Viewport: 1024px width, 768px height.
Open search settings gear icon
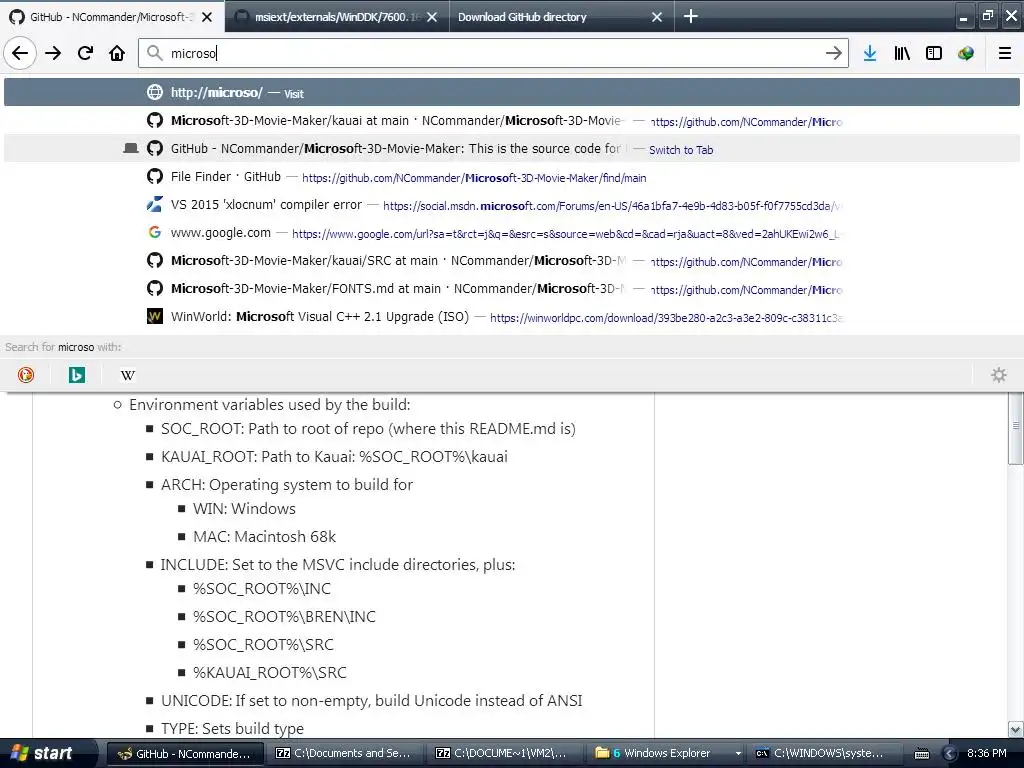(x=999, y=375)
